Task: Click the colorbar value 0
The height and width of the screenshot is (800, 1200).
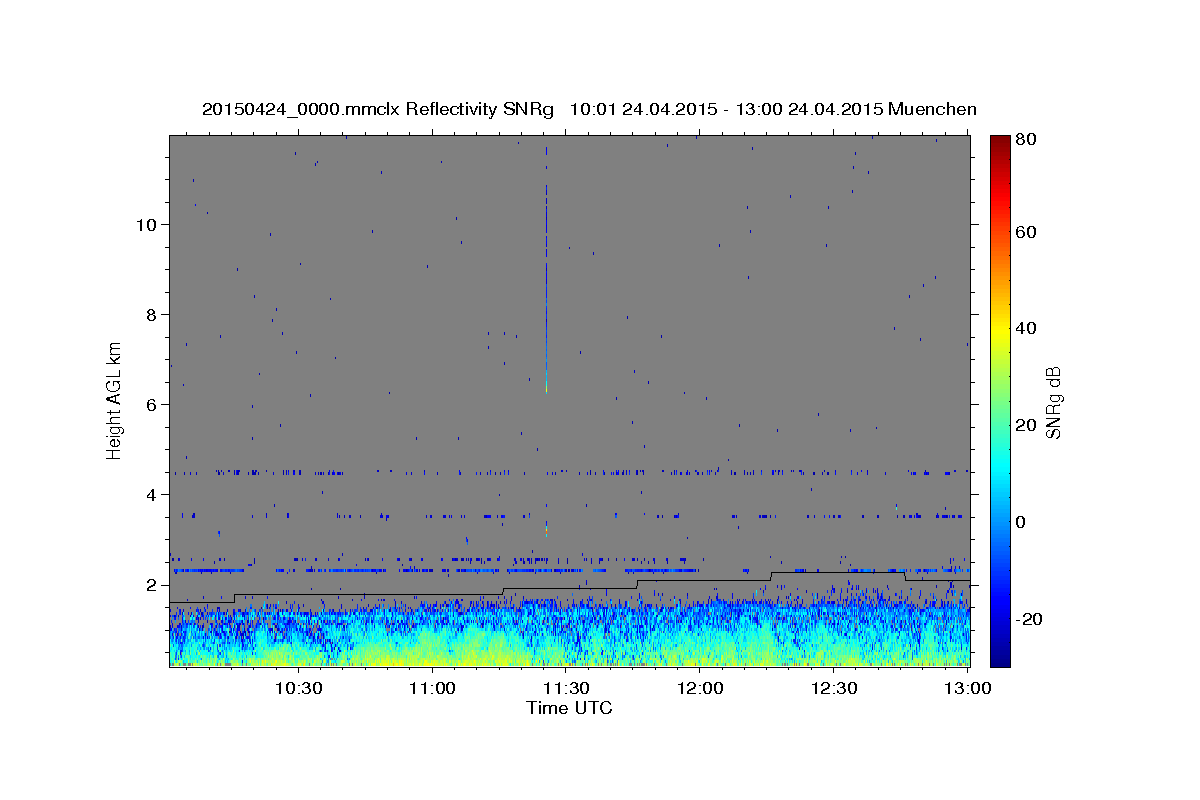Action: tap(1020, 522)
